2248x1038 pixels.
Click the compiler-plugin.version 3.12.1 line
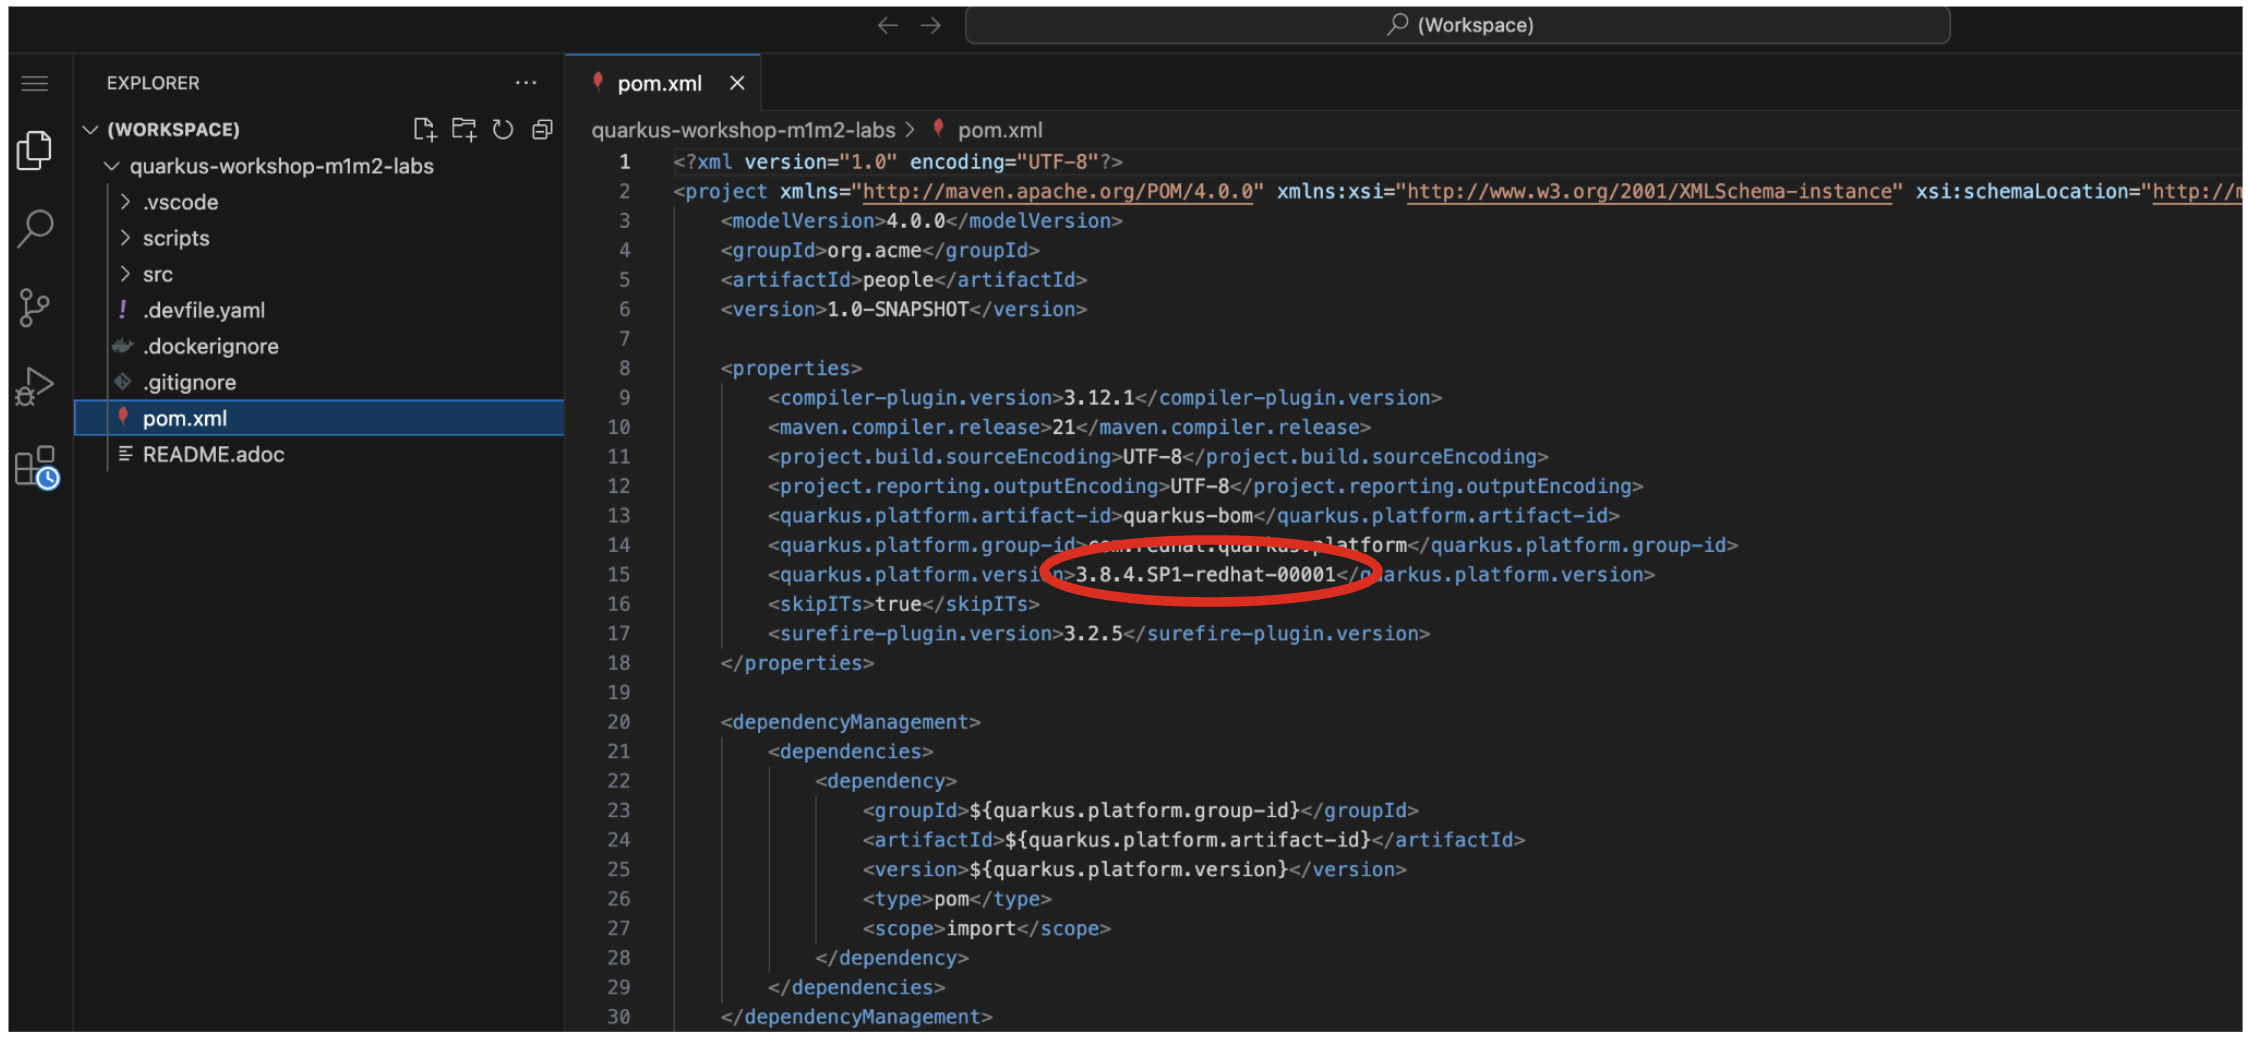[x=1105, y=398]
